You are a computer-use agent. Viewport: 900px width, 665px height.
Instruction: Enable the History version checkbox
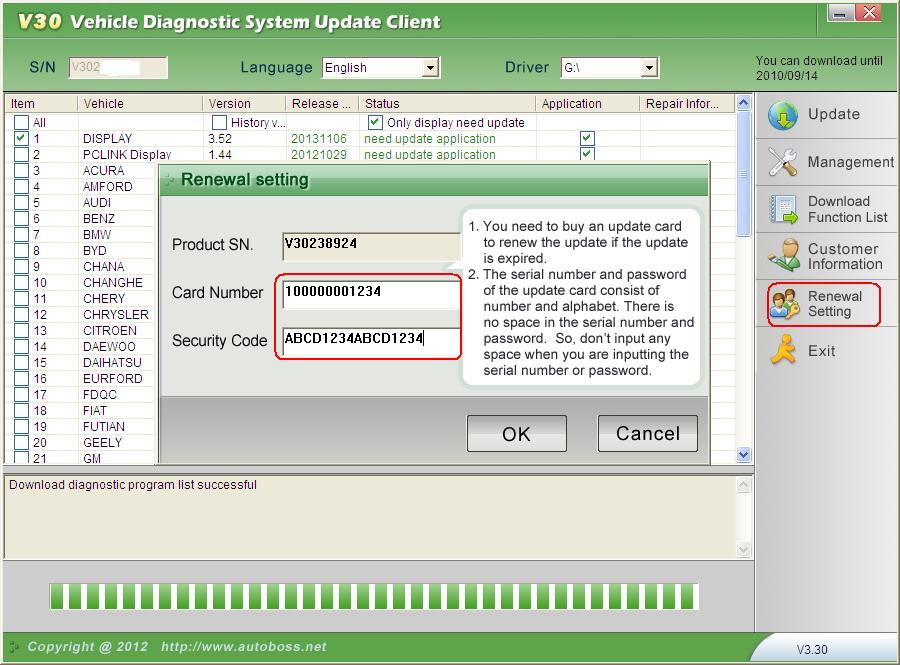coord(219,122)
